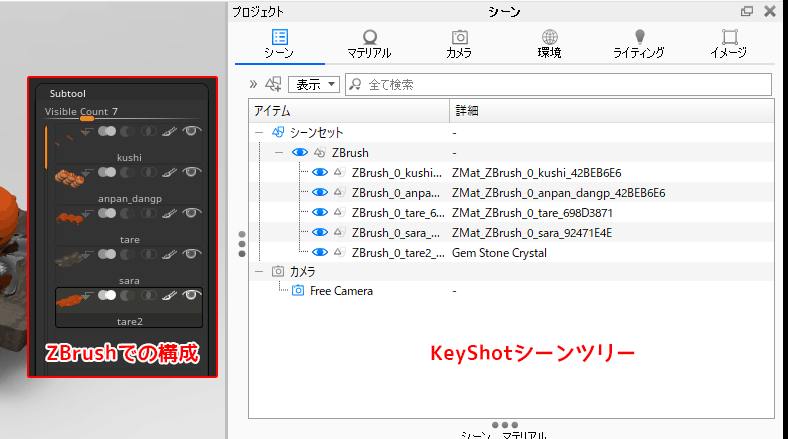Click the Visible Count slider handle
Viewport: 788px width, 439px height.
point(87,119)
